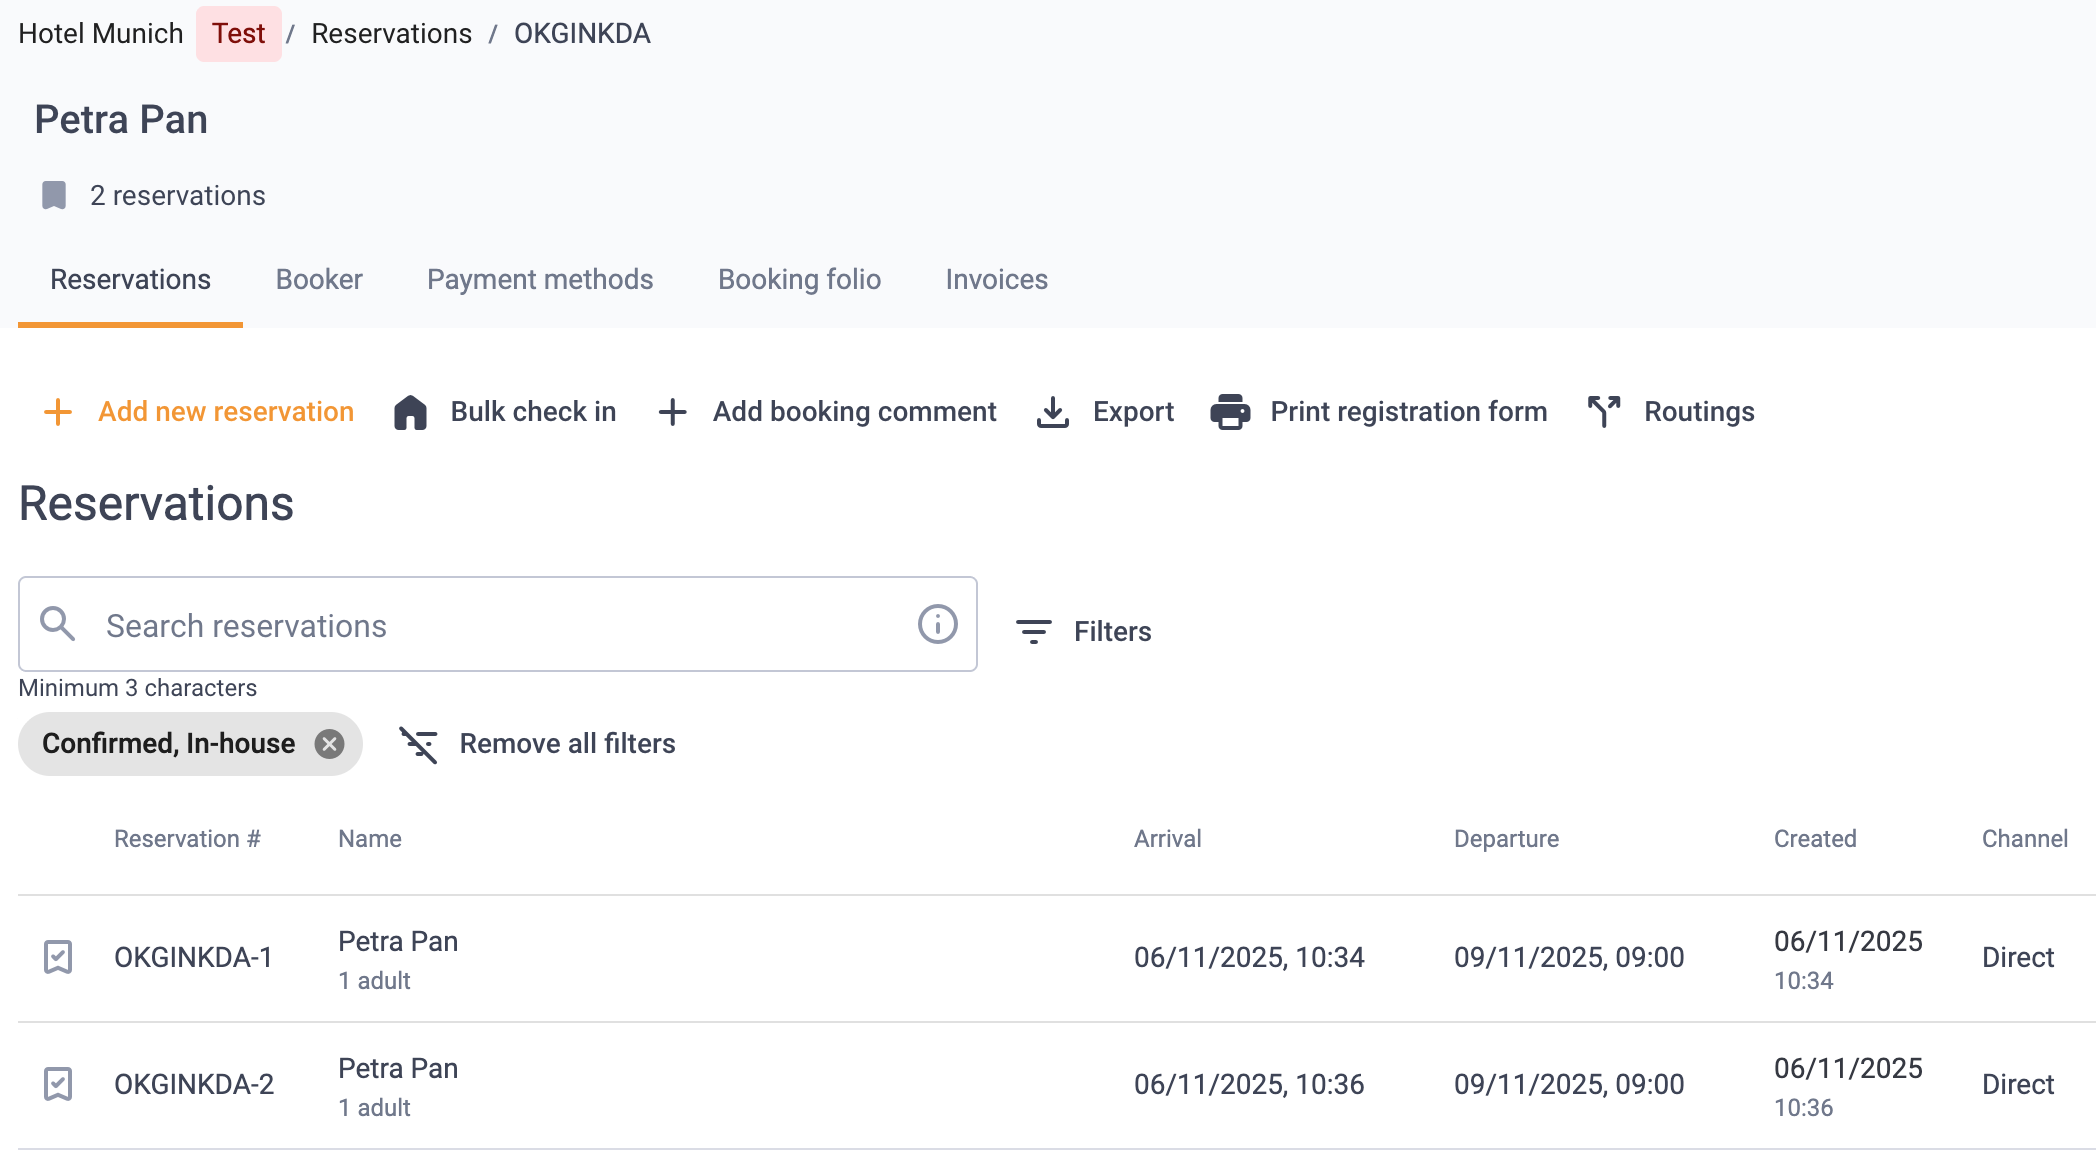The width and height of the screenshot is (2096, 1170).
Task: Open reservation OKGINKDA-2
Action: (194, 1085)
